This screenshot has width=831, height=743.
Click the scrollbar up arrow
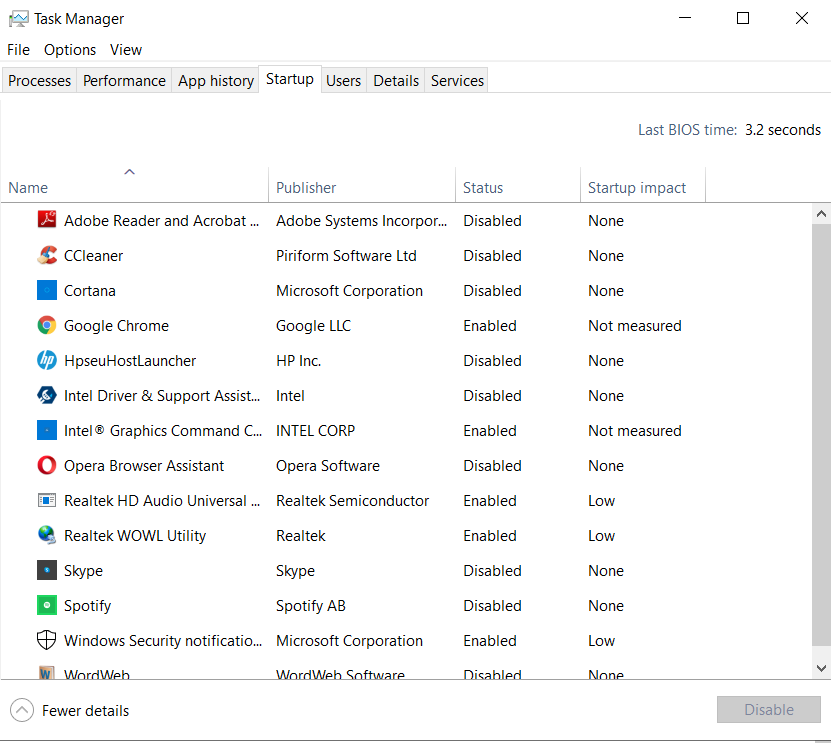(821, 214)
